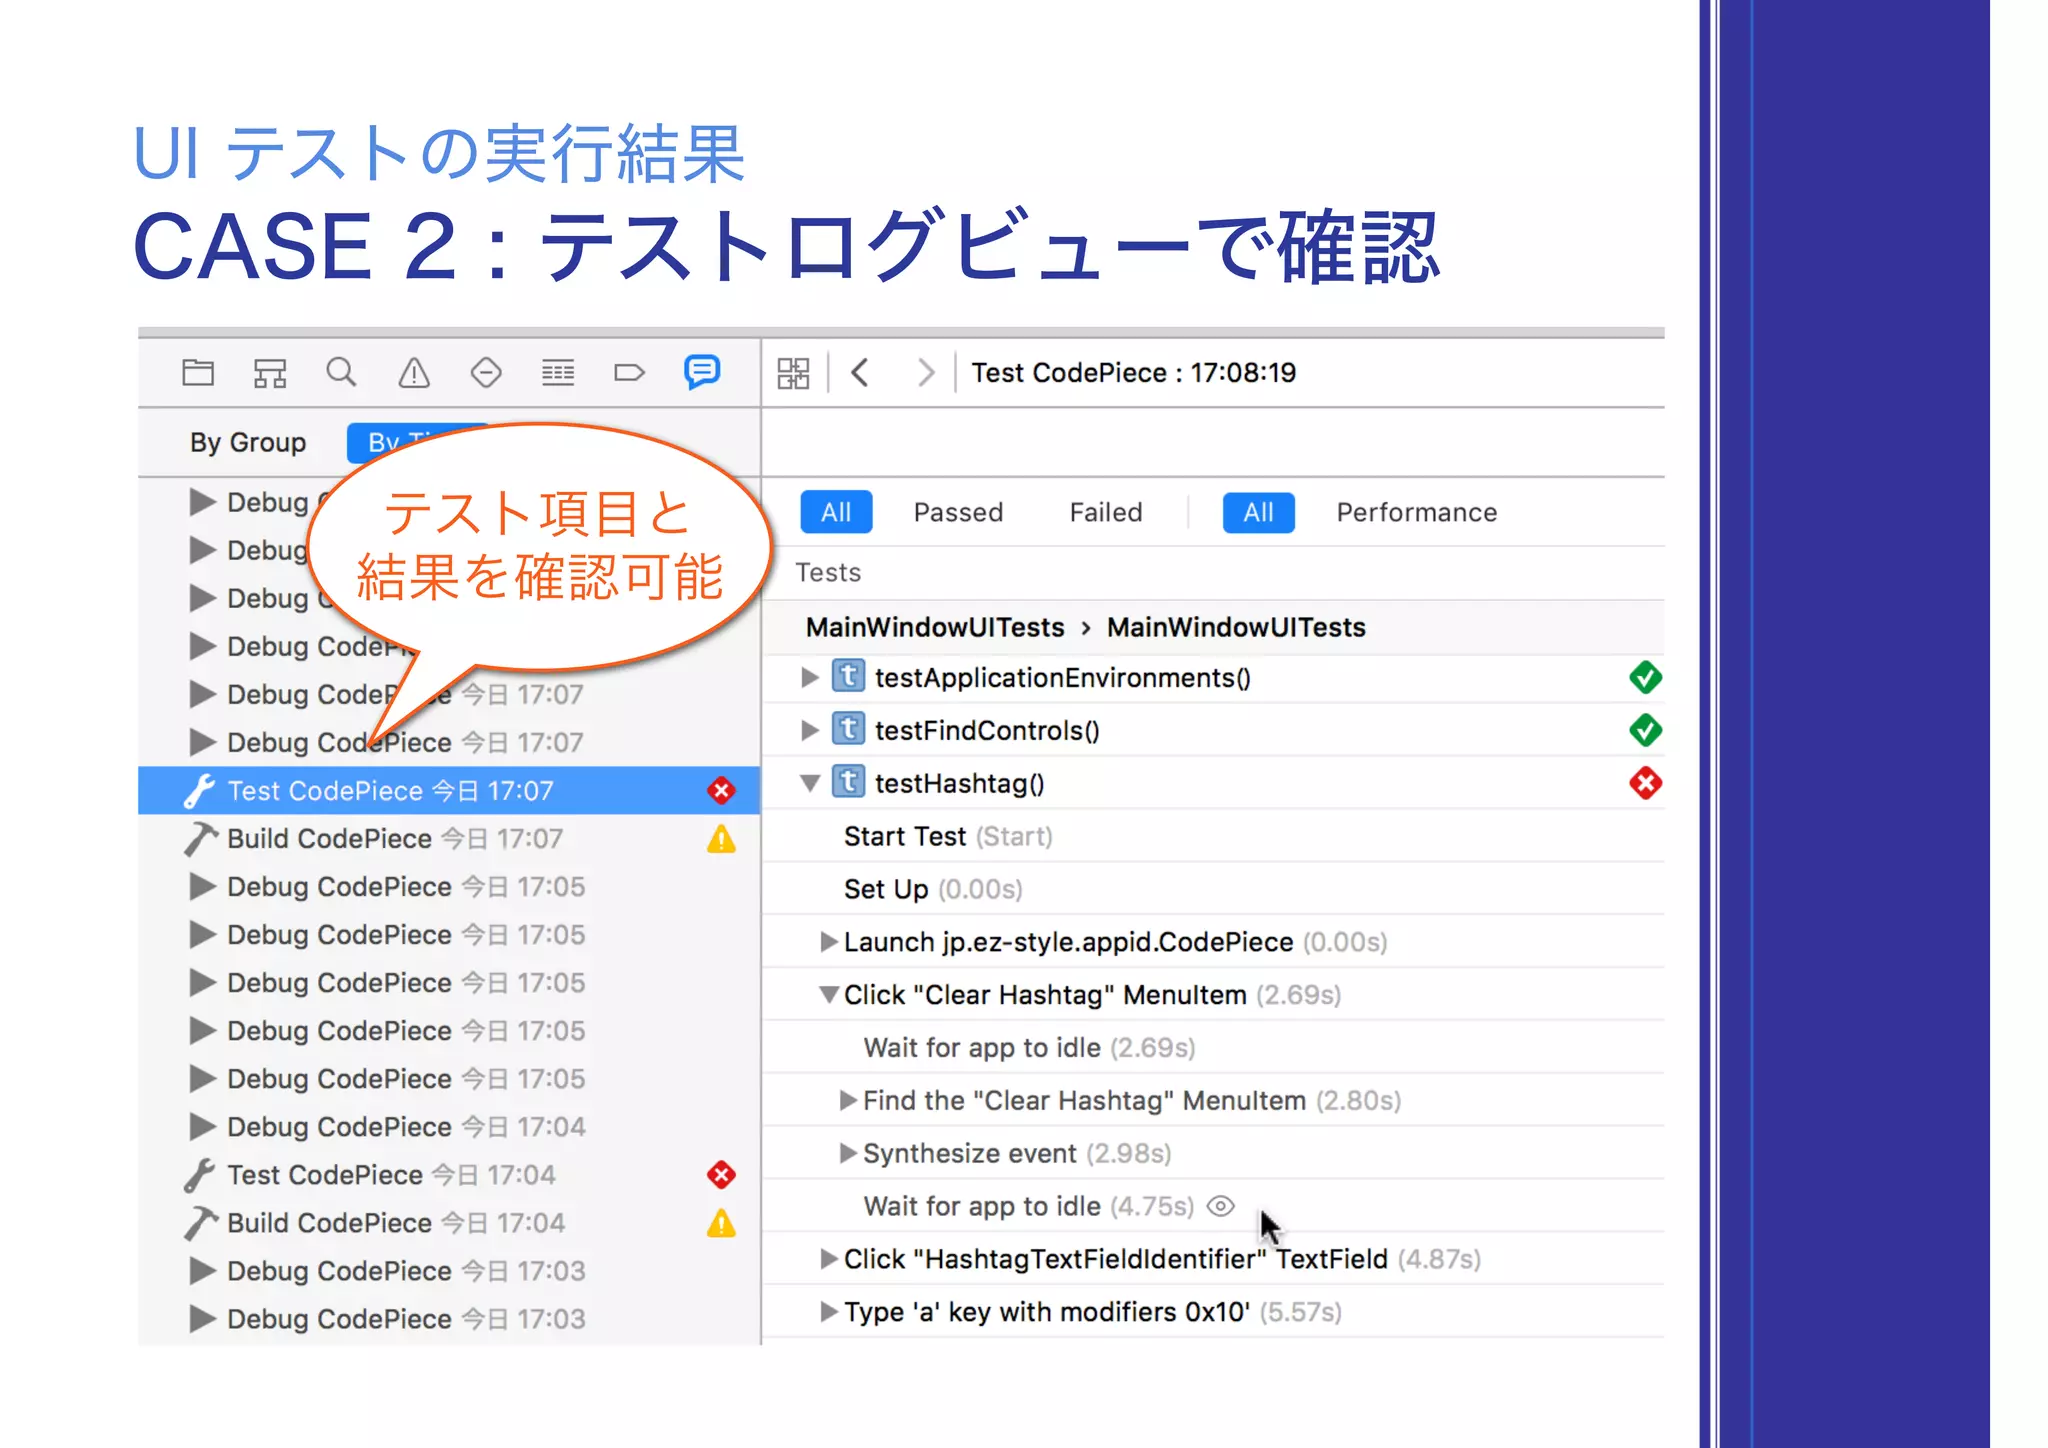The image size is (2048, 1448).
Task: Go forward with the right chevron
Action: coord(926,373)
